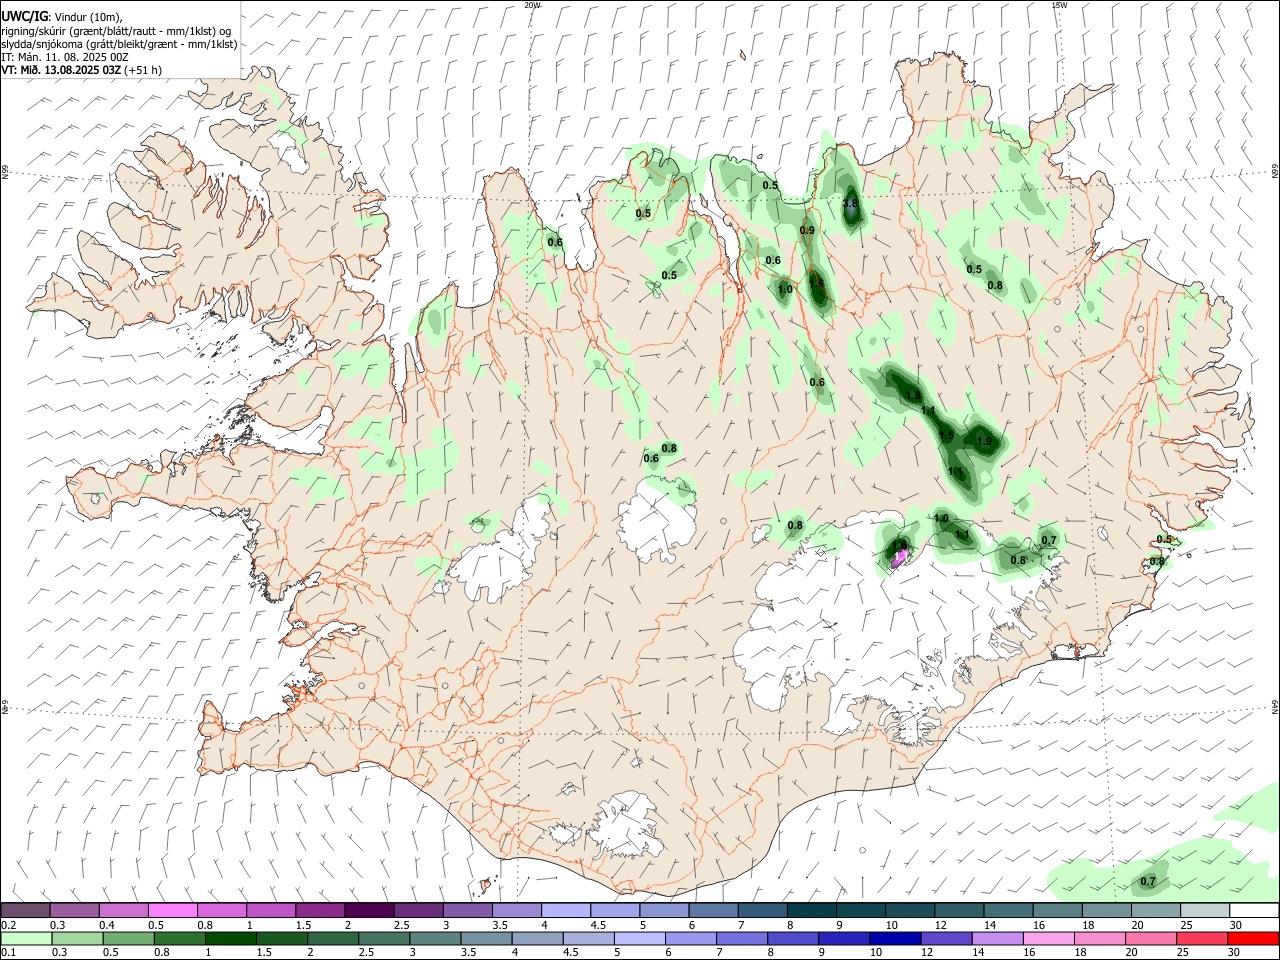Choose the light pink swatch at rain-scale 16
Screen dimensions: 1280x960
click(1048, 939)
